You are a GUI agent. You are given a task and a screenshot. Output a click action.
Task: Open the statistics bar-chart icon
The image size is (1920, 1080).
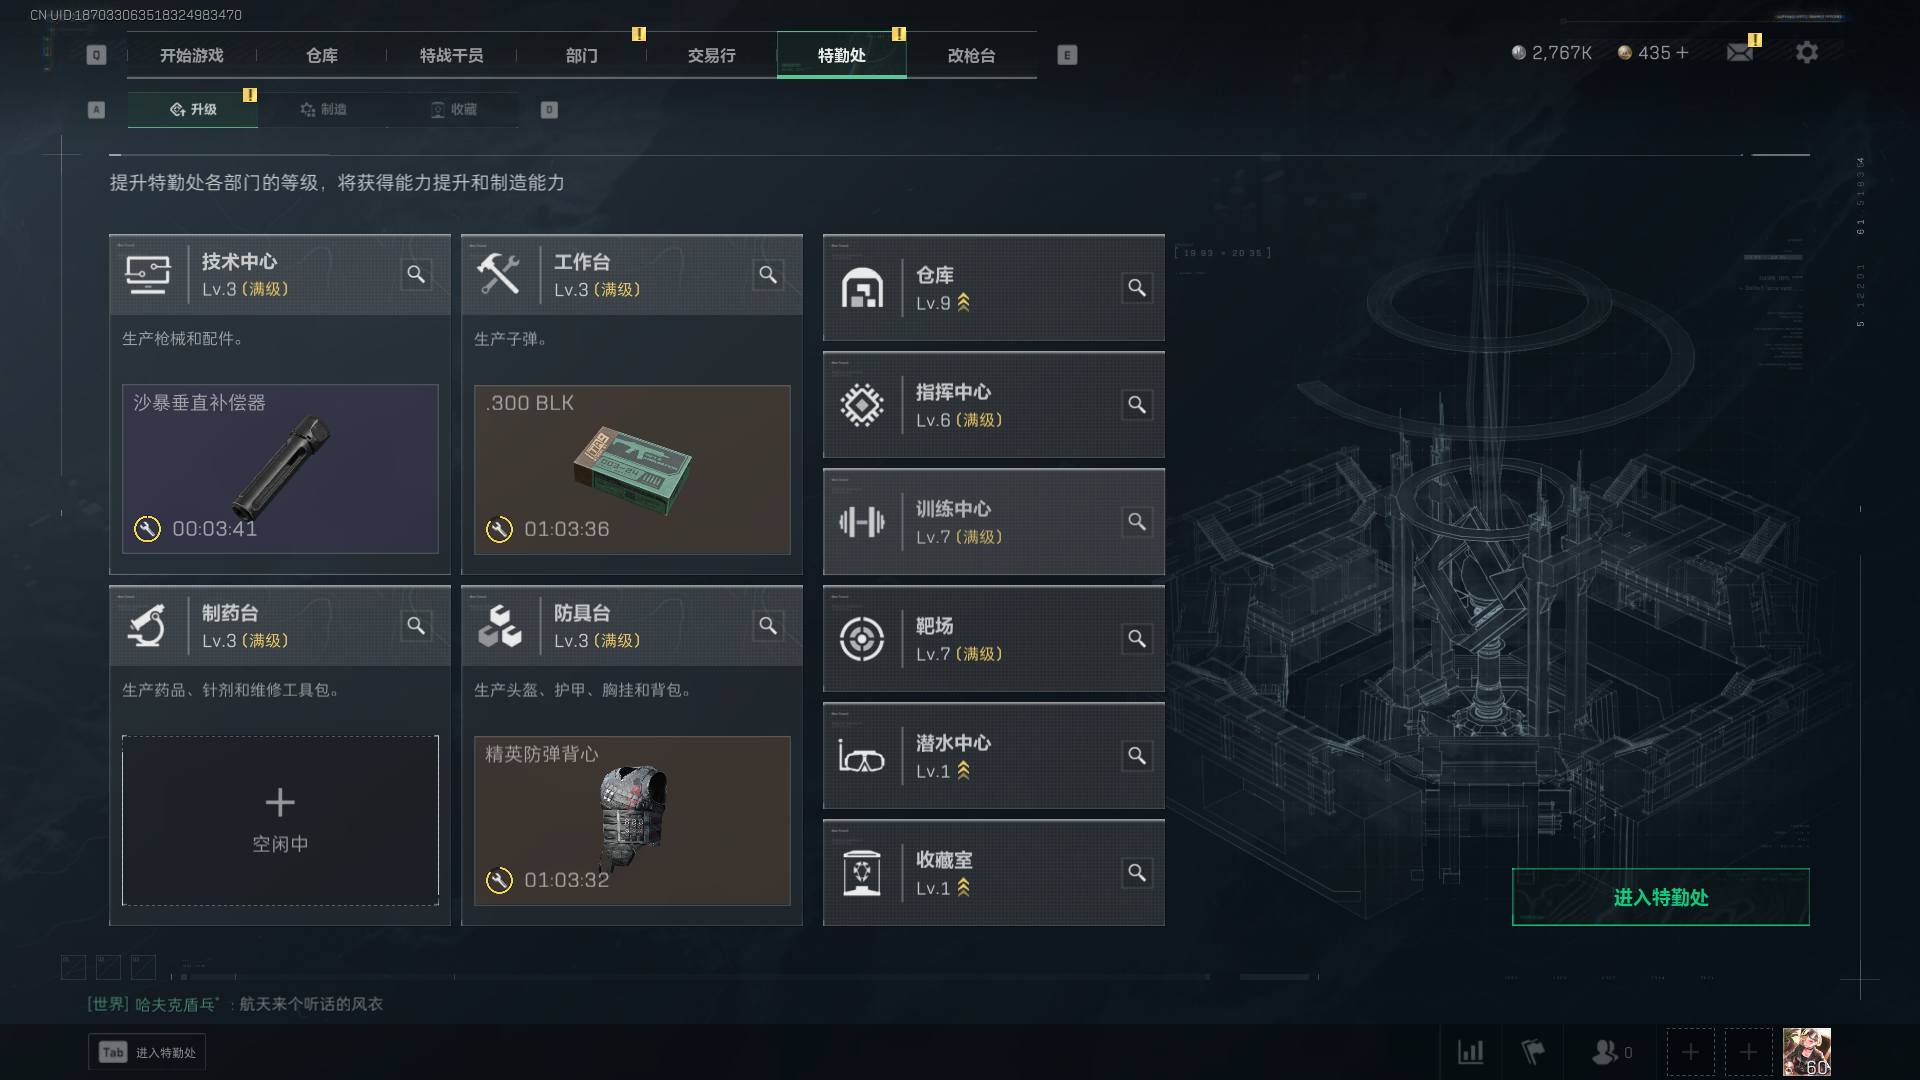coord(1470,1052)
